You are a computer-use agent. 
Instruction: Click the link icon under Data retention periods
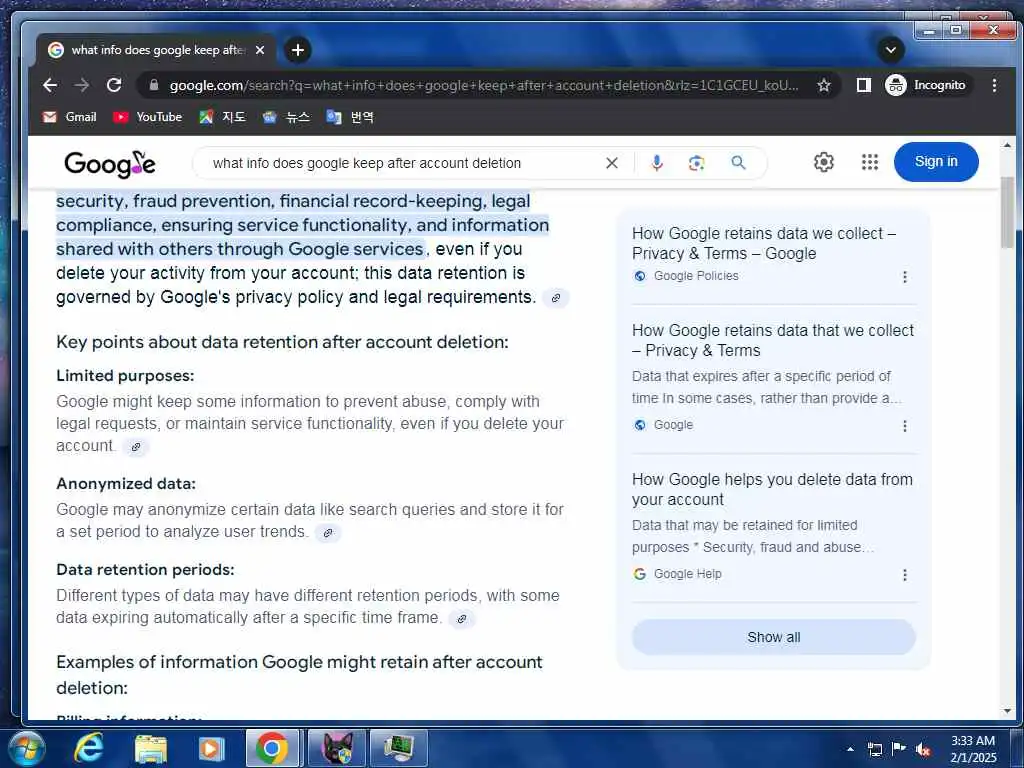click(462, 618)
